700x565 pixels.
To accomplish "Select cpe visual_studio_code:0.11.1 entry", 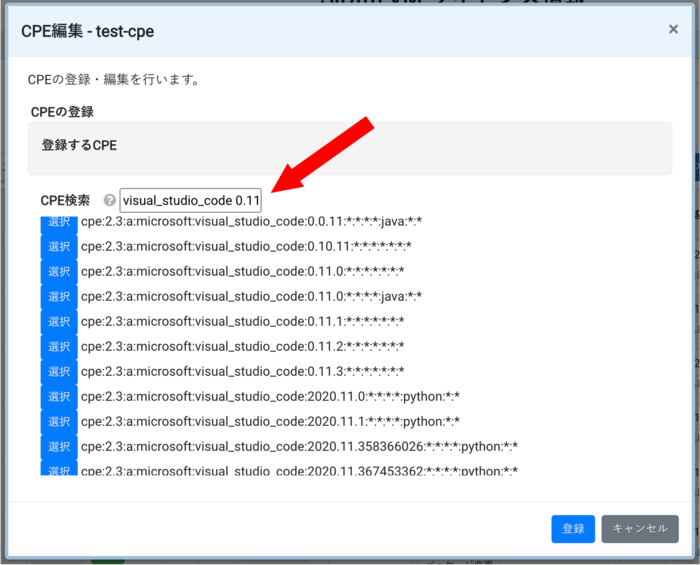I will coord(59,322).
